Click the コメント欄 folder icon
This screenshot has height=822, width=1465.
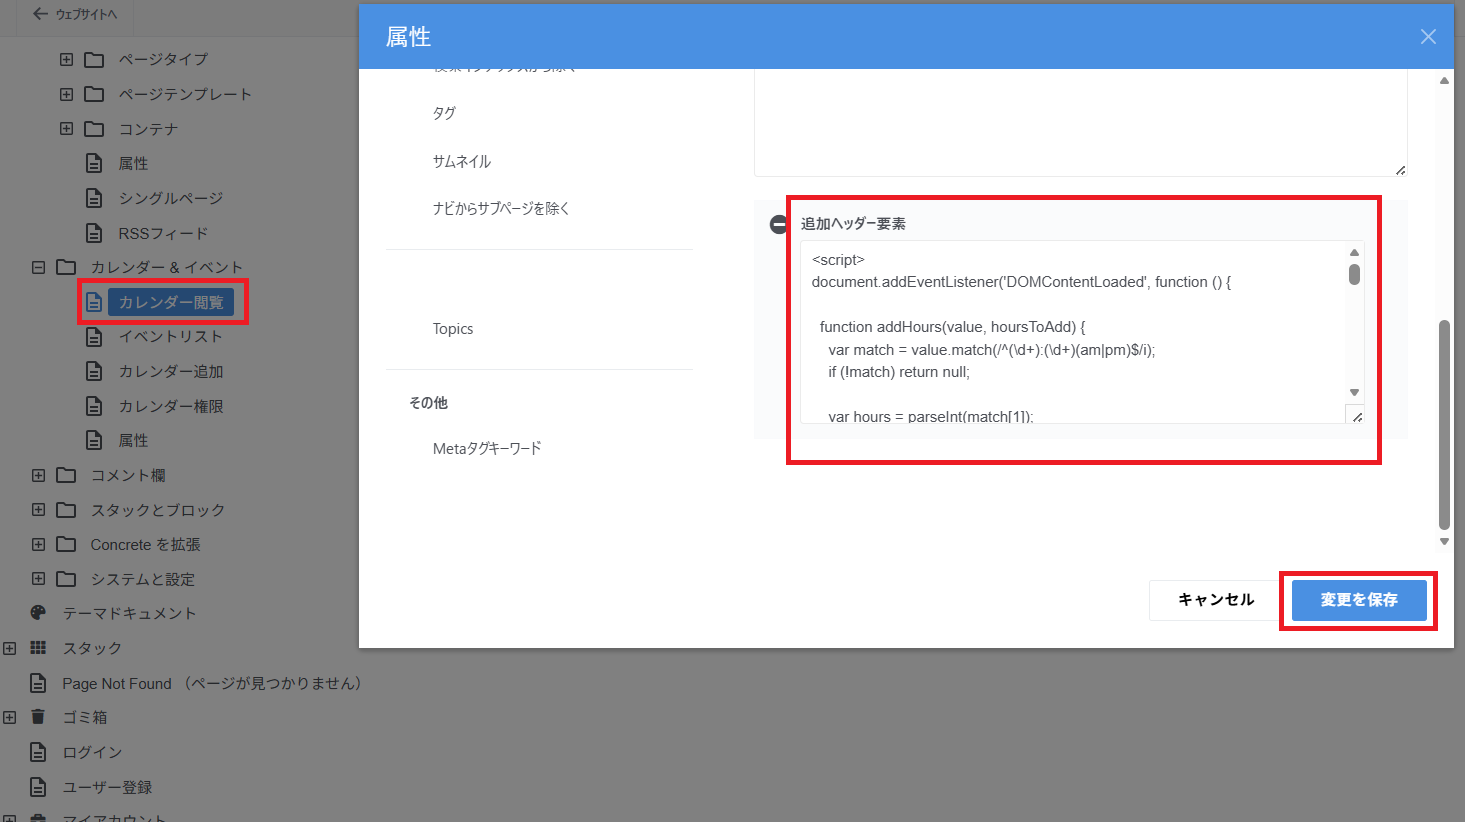click(x=66, y=475)
